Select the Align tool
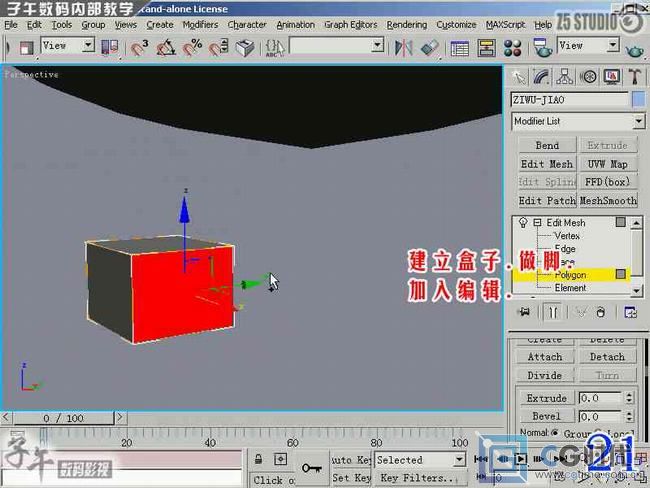The width and height of the screenshot is (650, 488). pos(429,48)
